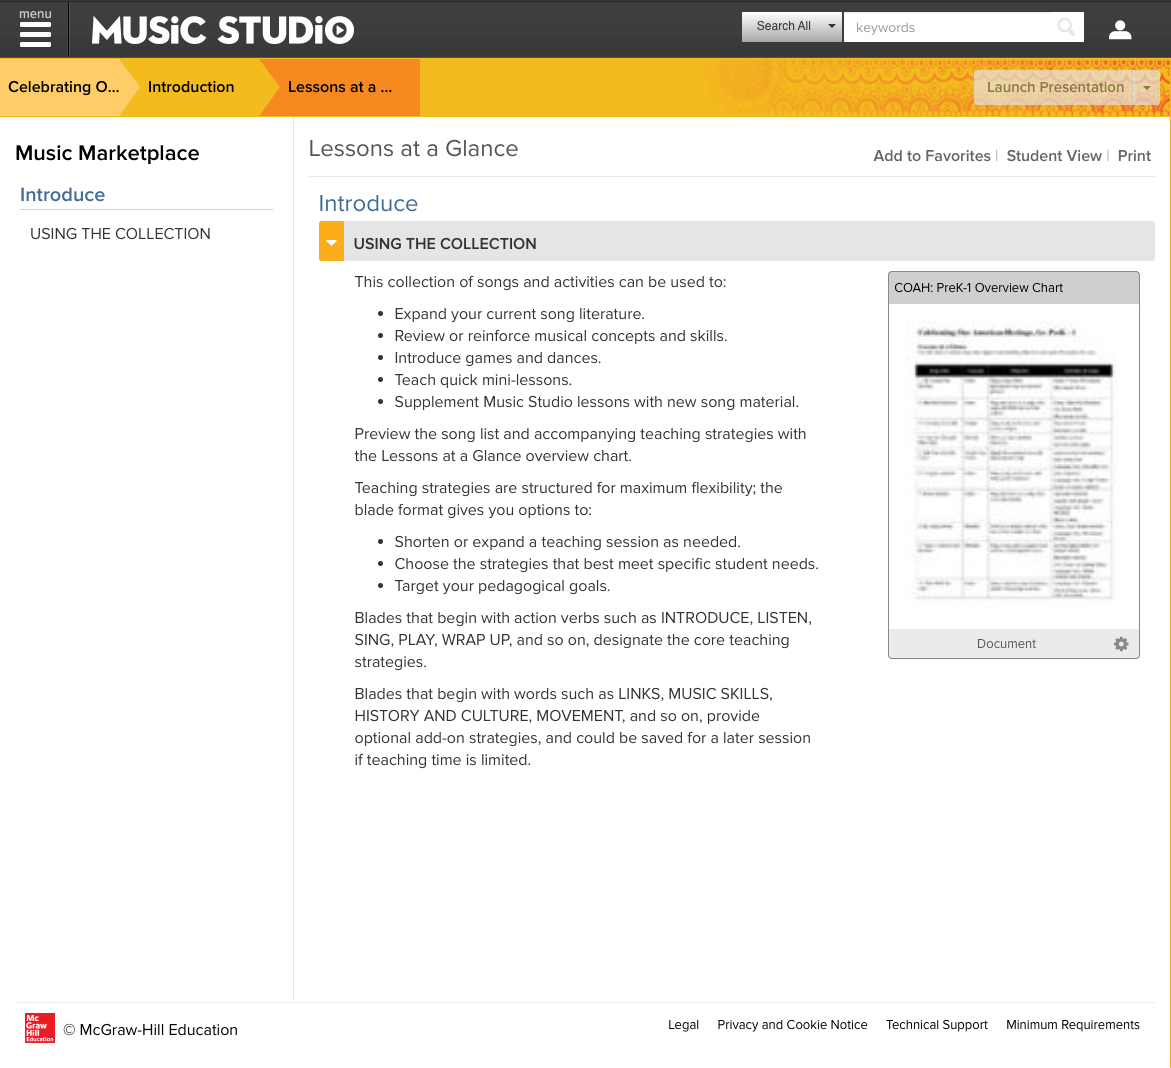Select Lessons at a ... breadcrumb

tap(340, 87)
